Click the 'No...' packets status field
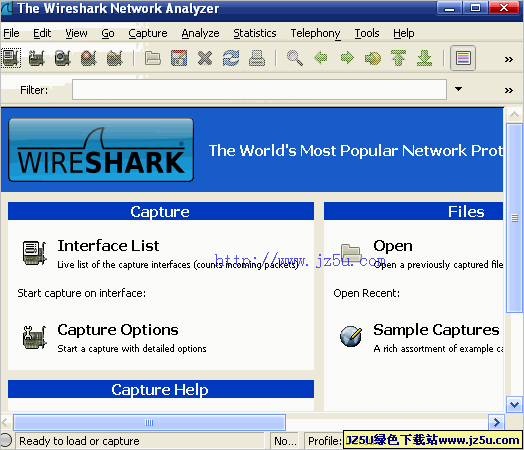Viewport: 524px width, 450px height. click(x=285, y=441)
